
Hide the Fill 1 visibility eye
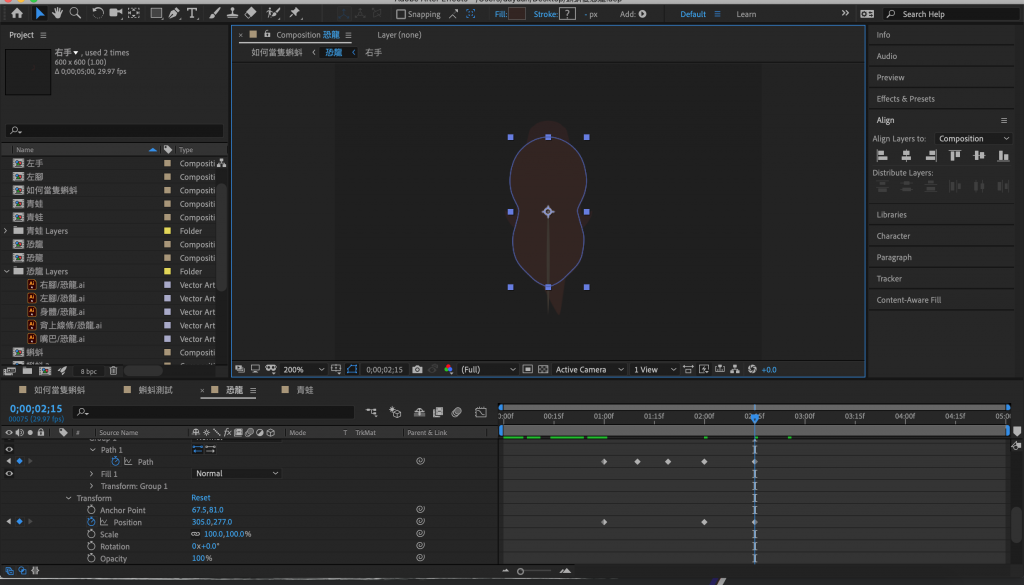[x=9, y=473]
